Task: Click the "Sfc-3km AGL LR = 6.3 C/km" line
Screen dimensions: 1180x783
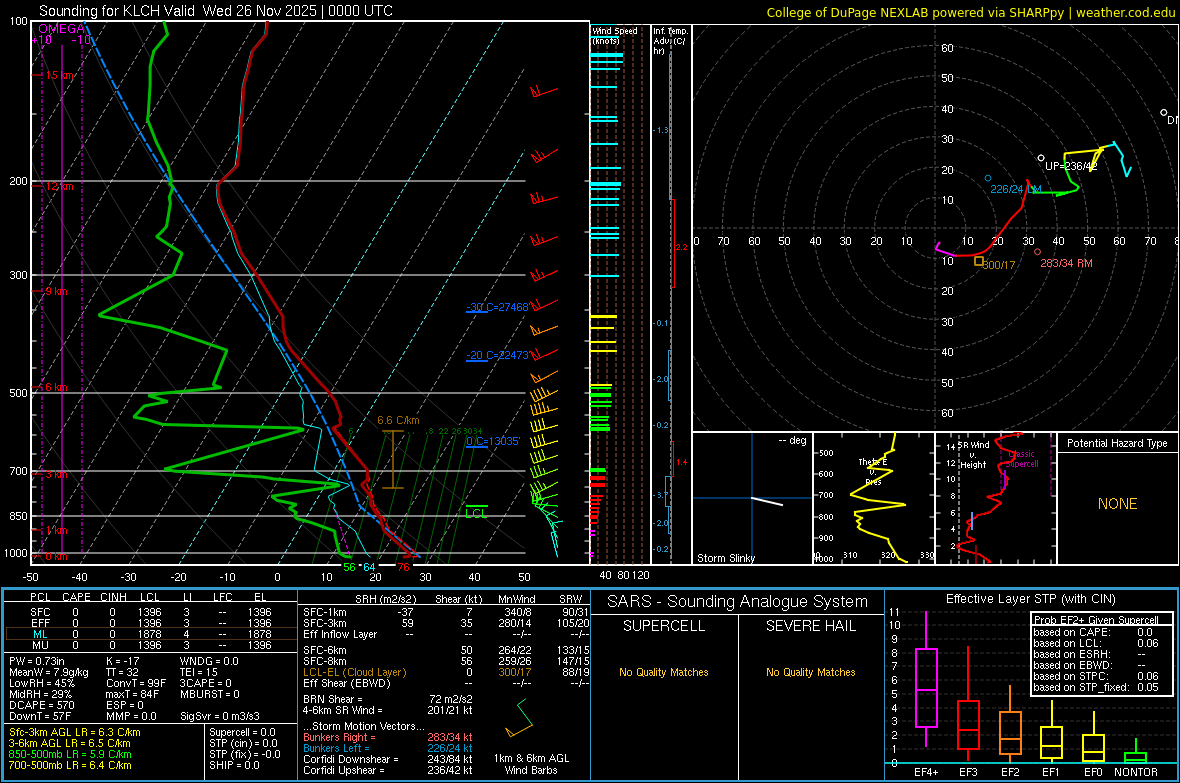Action: point(75,732)
